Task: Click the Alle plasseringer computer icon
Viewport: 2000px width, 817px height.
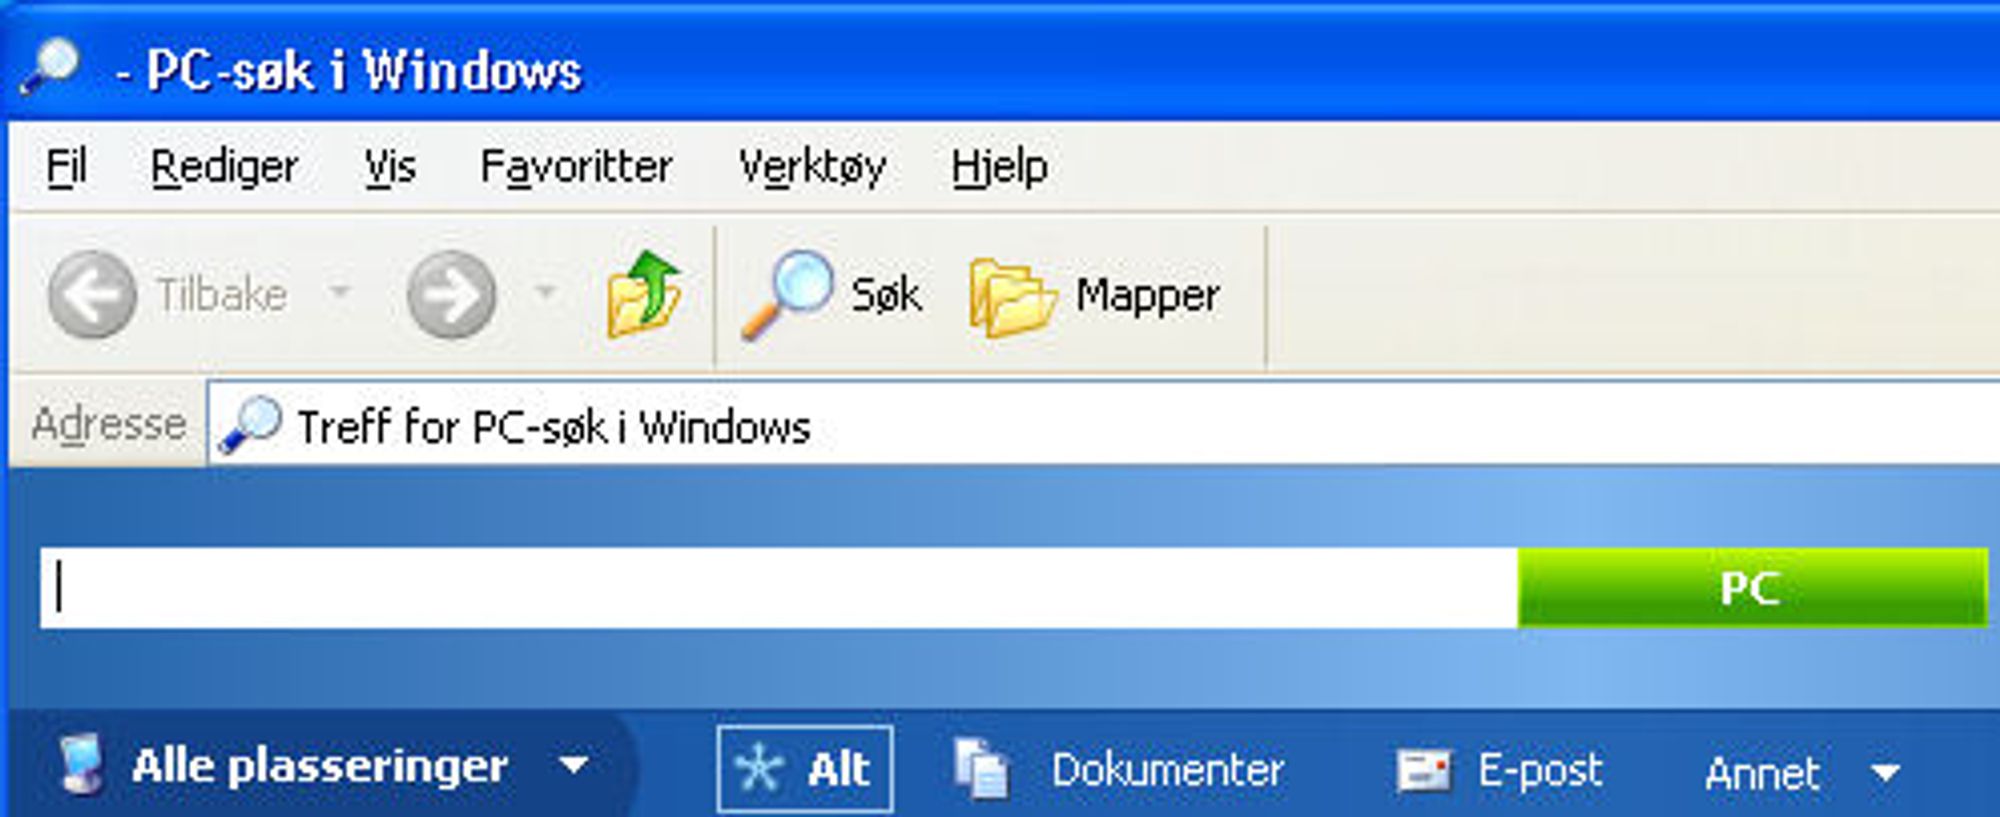Action: click(80, 765)
